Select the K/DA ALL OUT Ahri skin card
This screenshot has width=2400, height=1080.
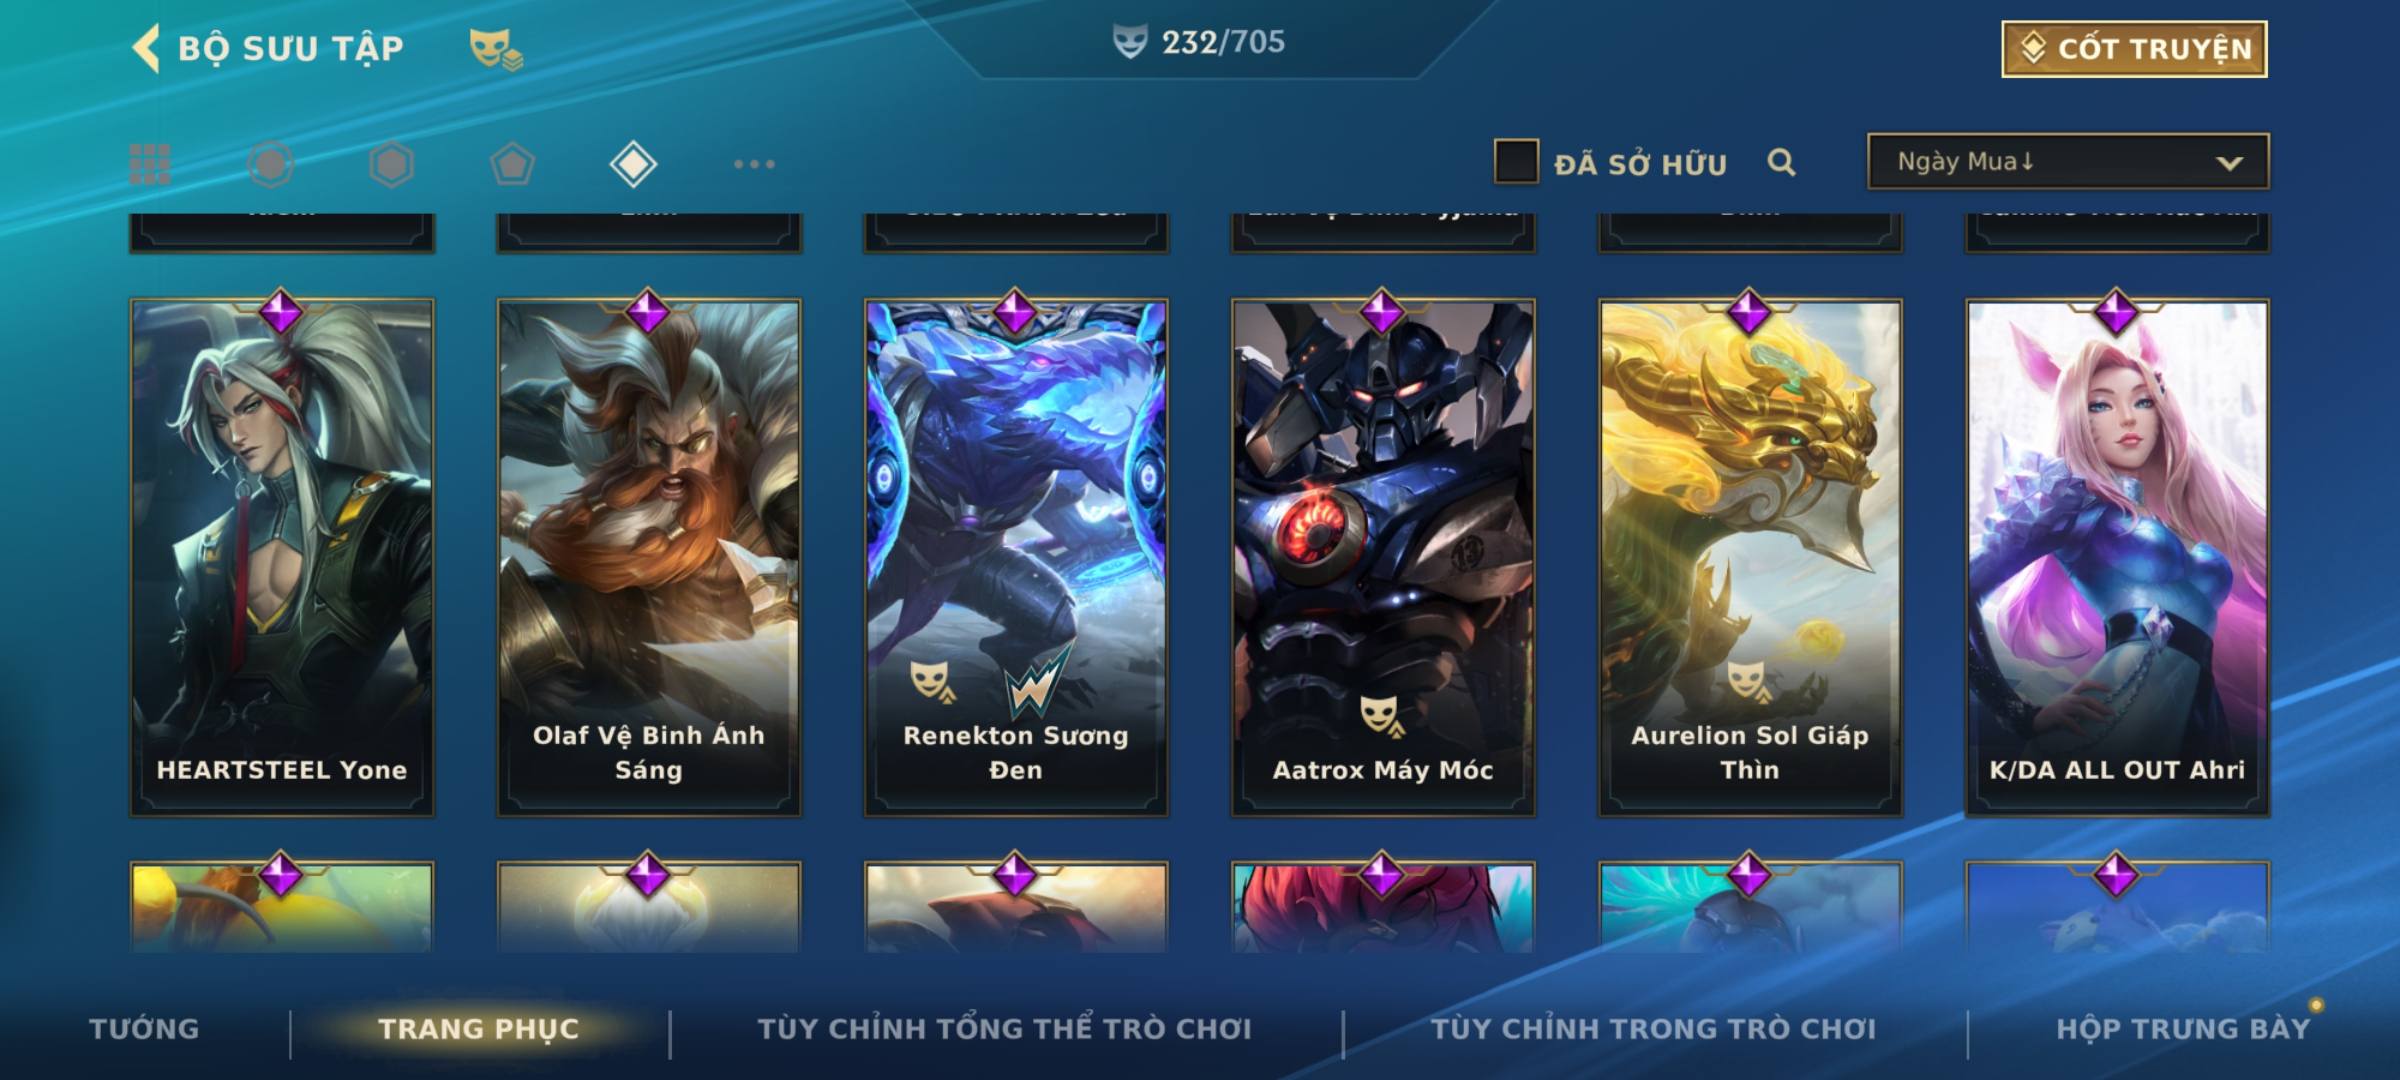pyautogui.click(x=2117, y=557)
